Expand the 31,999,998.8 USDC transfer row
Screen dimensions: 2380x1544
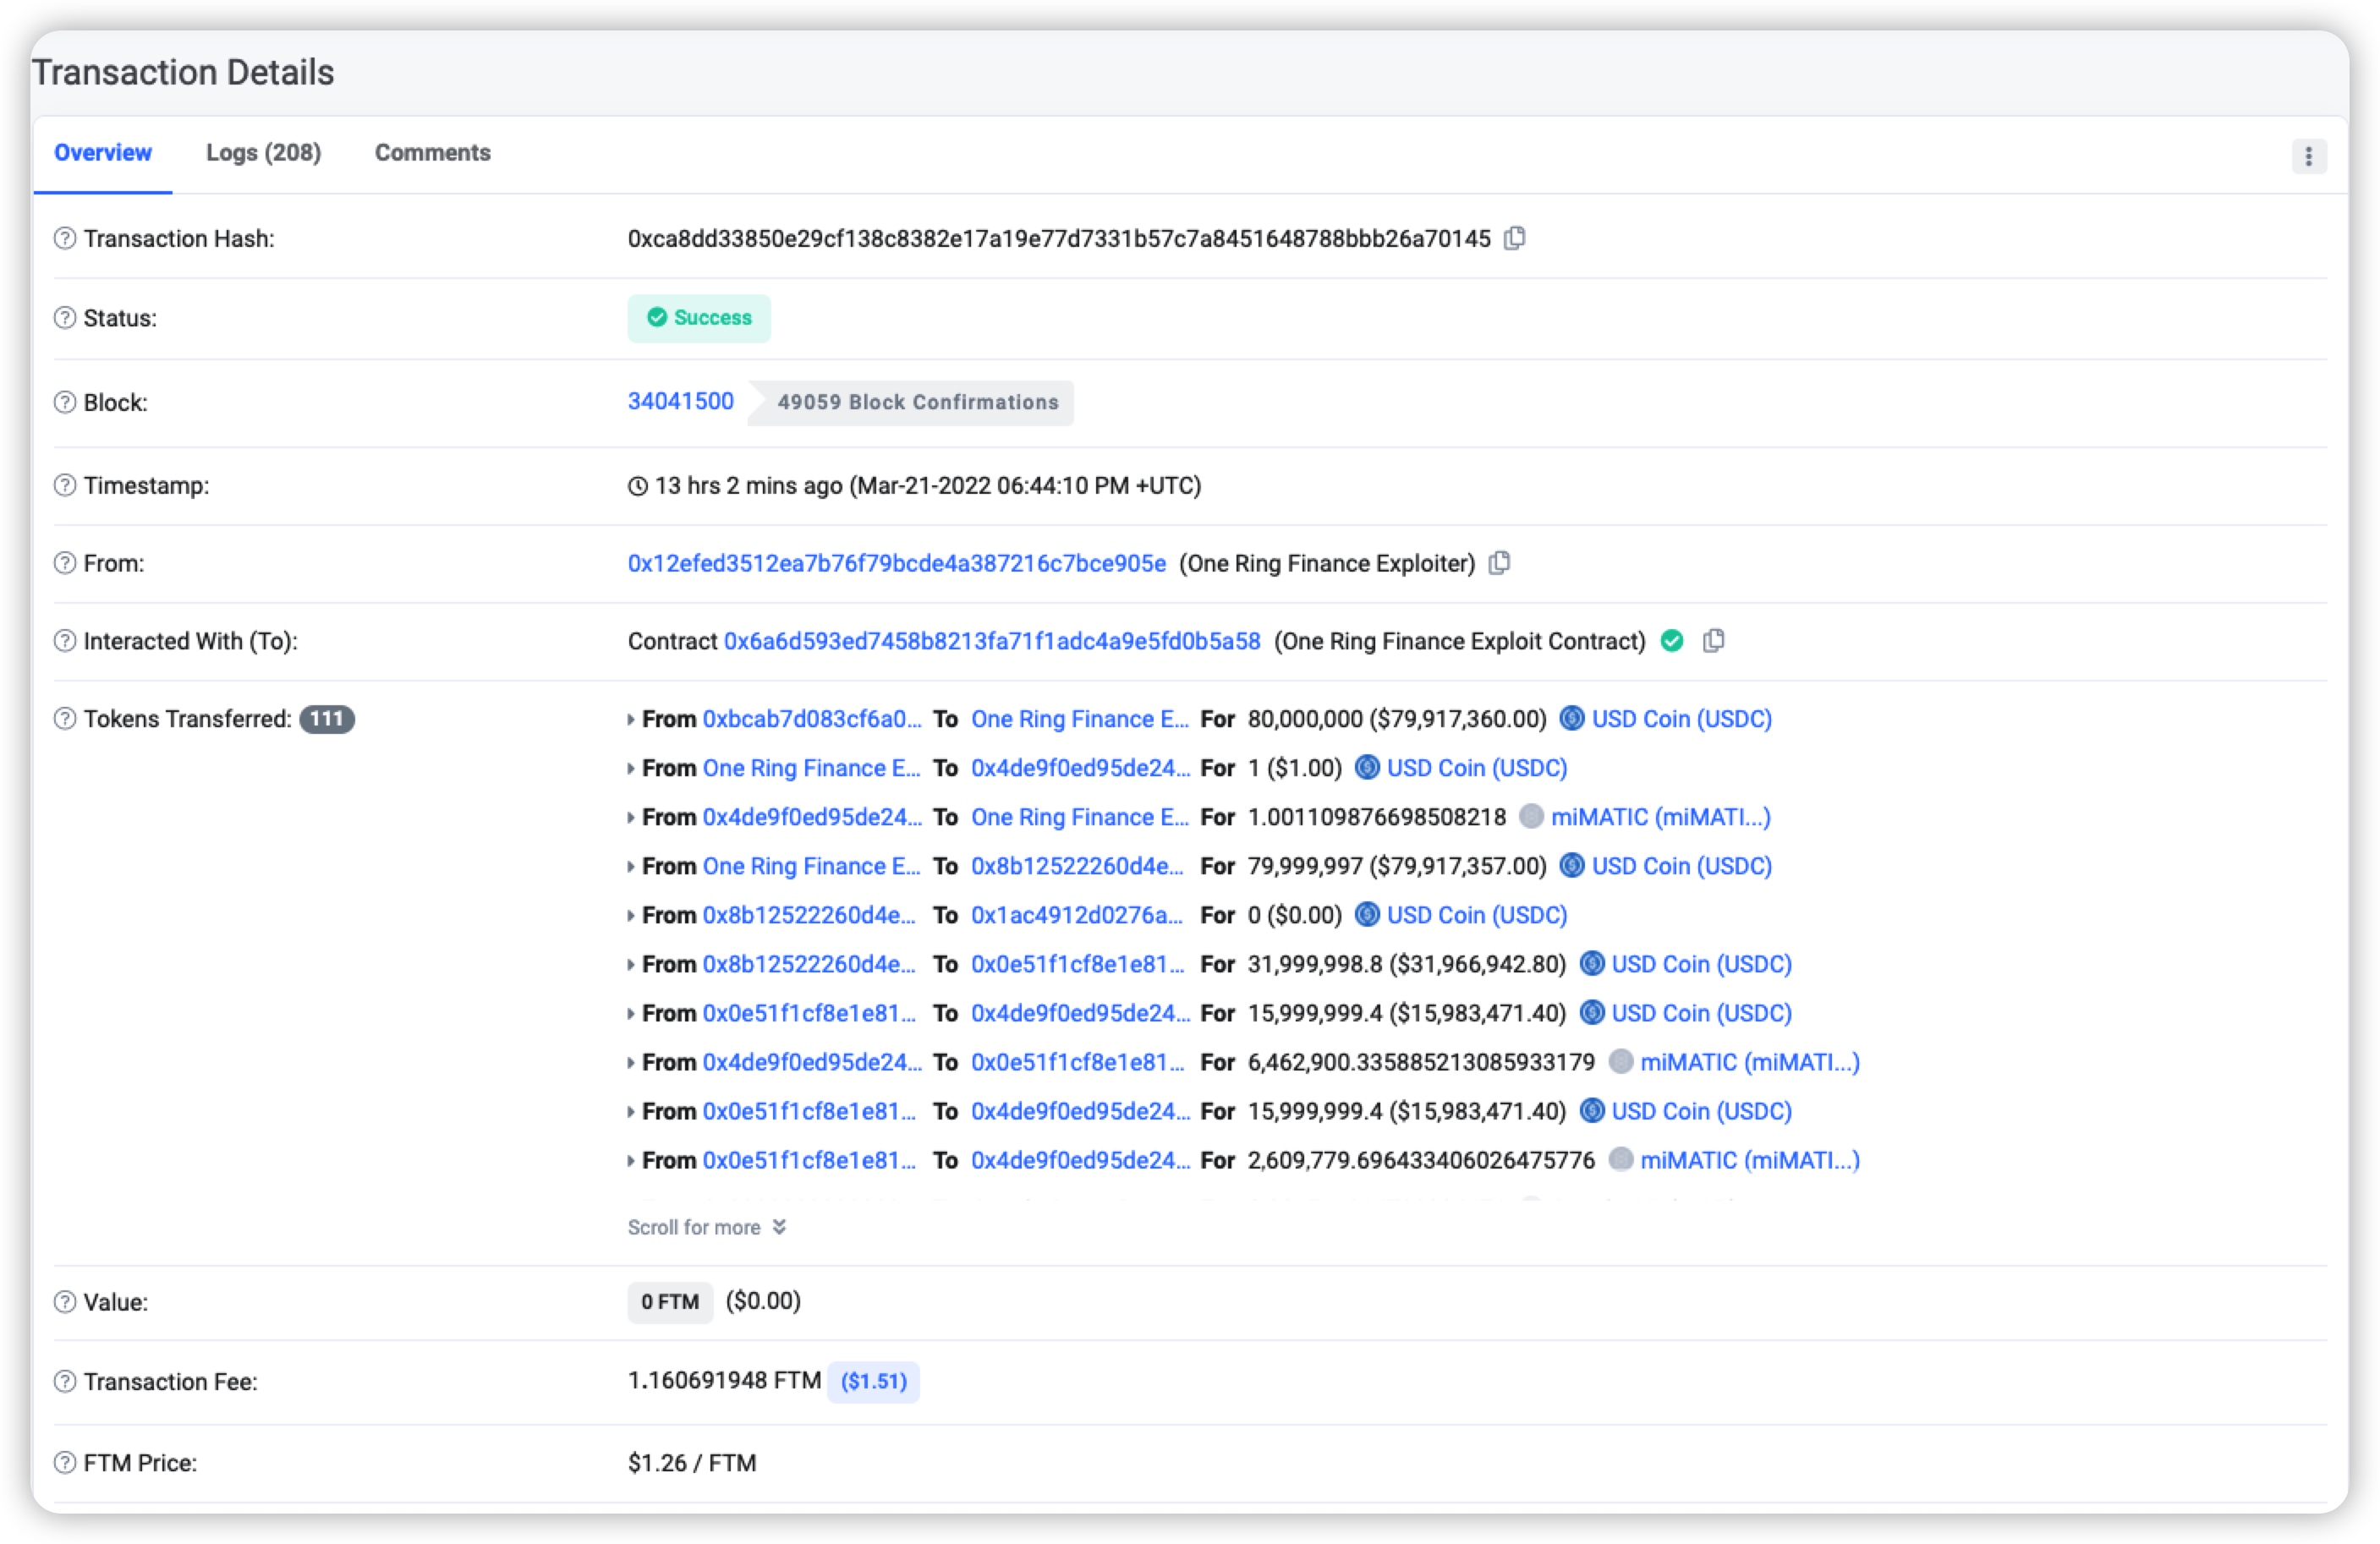pos(631,965)
